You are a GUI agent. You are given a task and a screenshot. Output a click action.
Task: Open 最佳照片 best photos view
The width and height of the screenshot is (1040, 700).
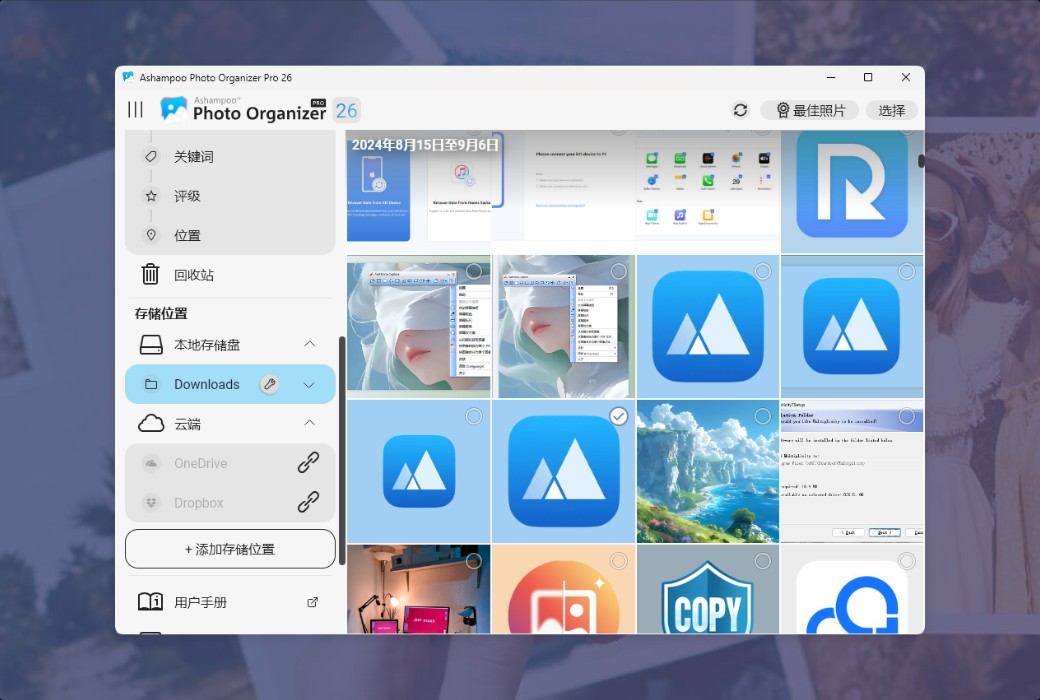(x=808, y=110)
